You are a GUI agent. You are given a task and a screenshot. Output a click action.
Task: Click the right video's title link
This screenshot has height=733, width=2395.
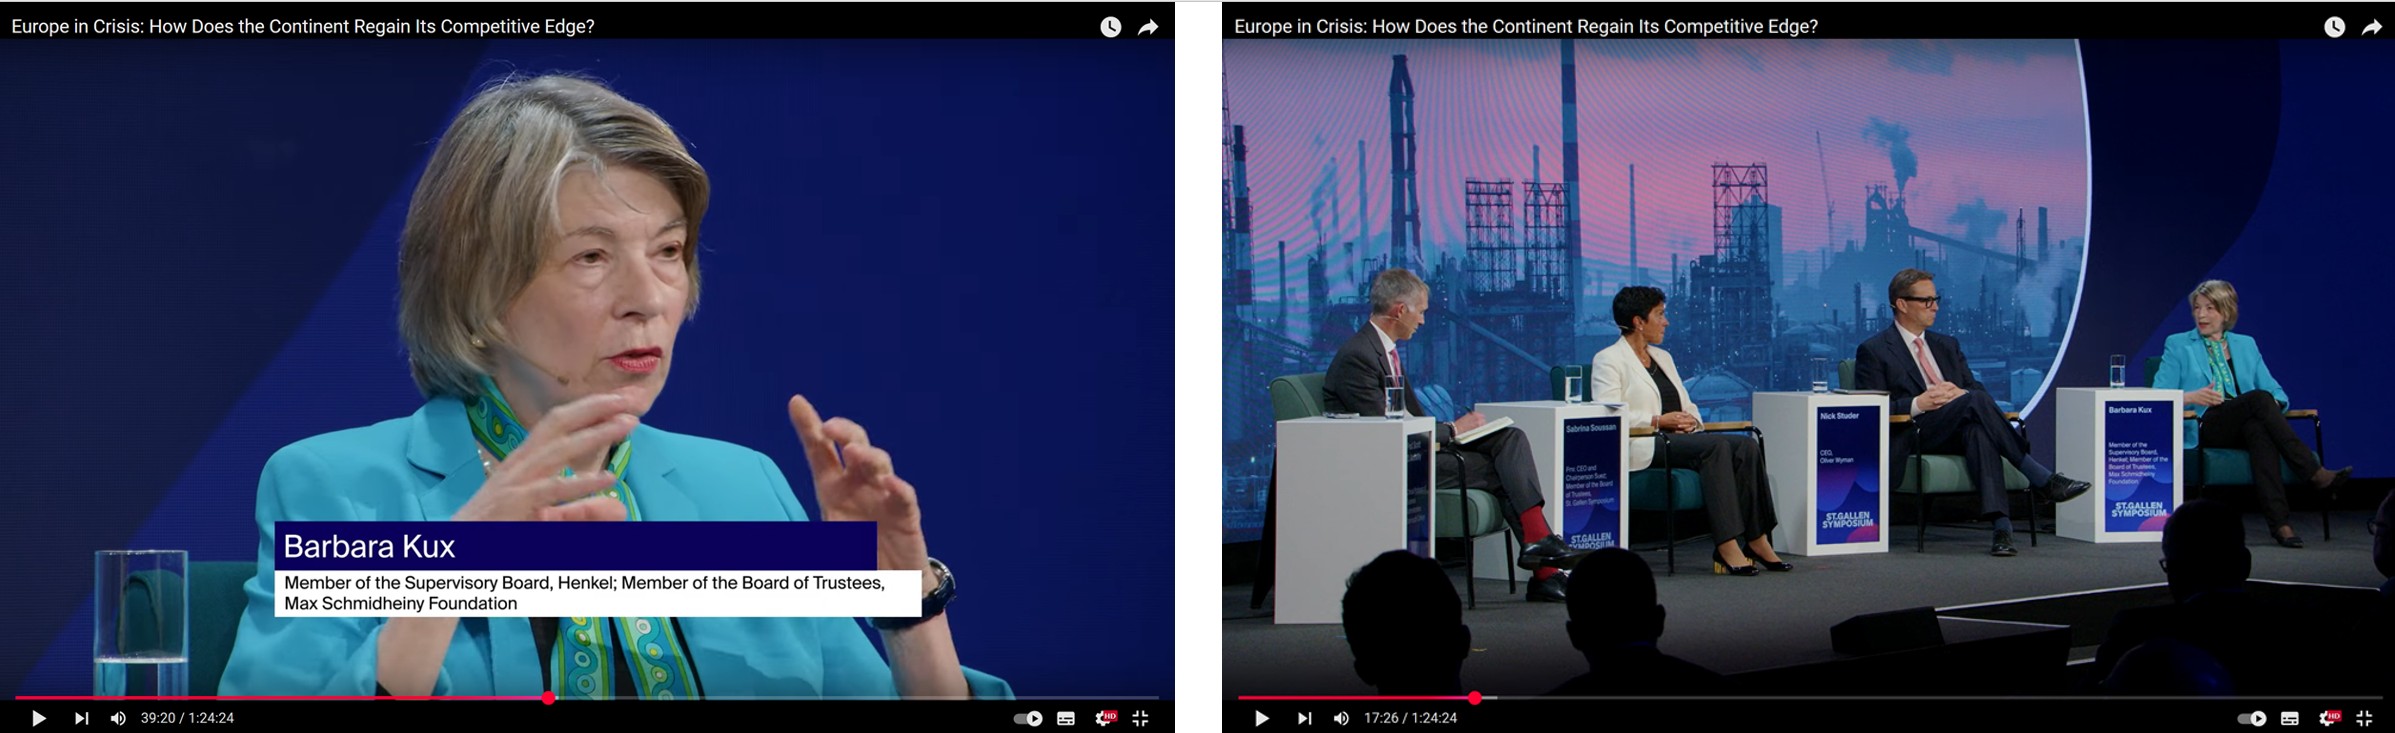(1526, 27)
